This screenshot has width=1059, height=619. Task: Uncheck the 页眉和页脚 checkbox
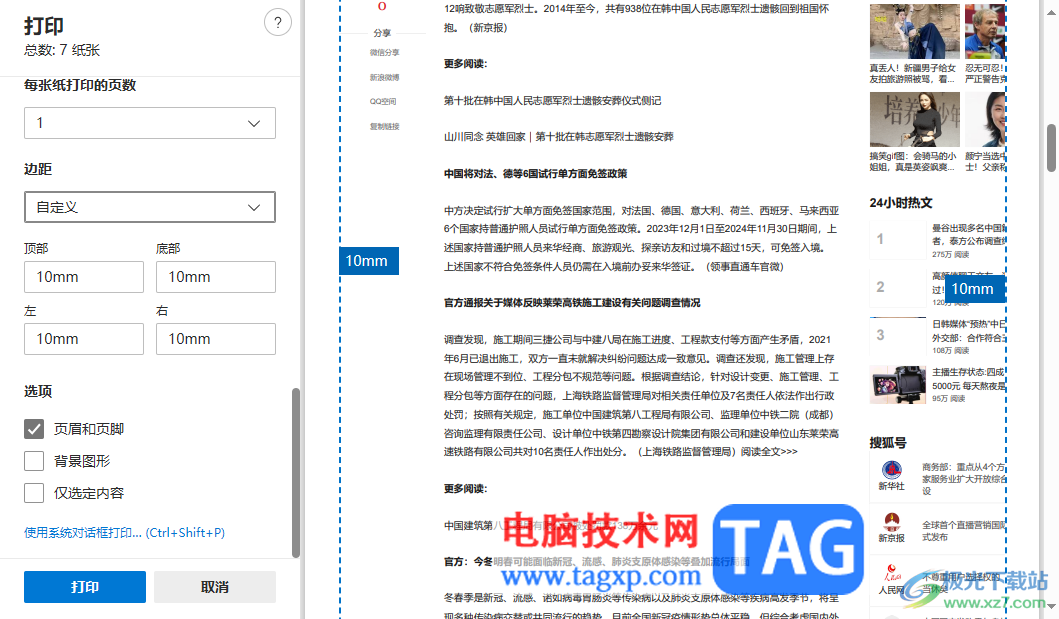tap(34, 429)
